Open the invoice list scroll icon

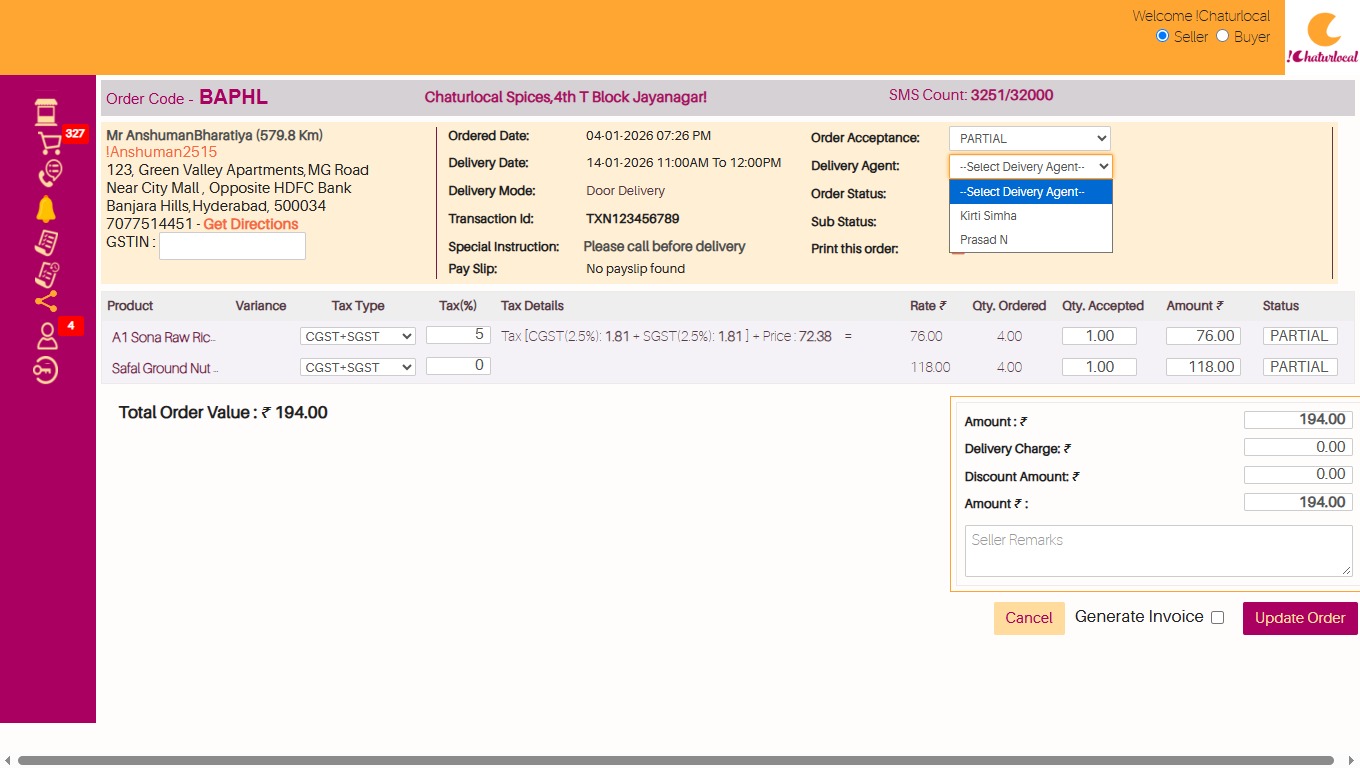pos(46,241)
